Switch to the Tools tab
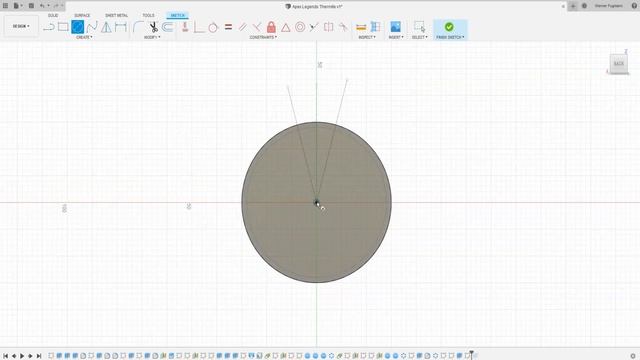Image resolution: width=640 pixels, height=360 pixels. (x=148, y=16)
